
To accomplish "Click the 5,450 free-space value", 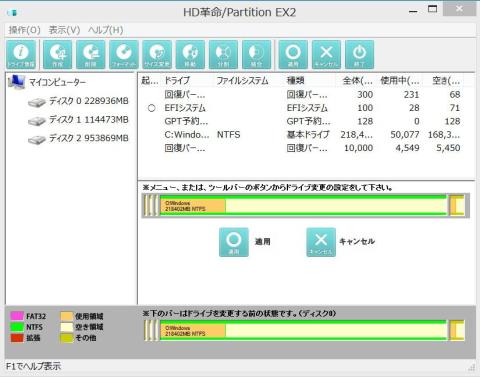I will point(448,148).
